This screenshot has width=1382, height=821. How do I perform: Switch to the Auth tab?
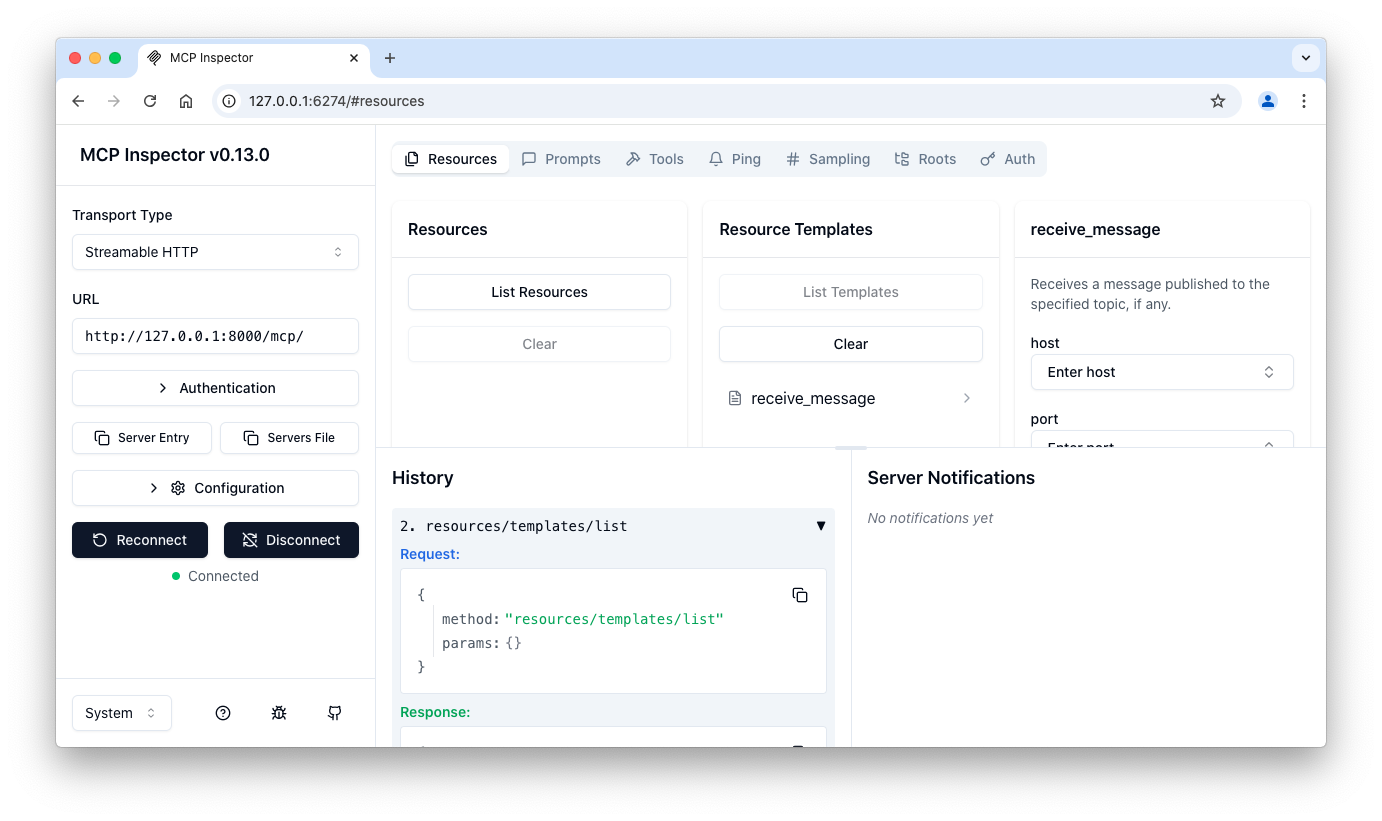pyautogui.click(x=1008, y=159)
